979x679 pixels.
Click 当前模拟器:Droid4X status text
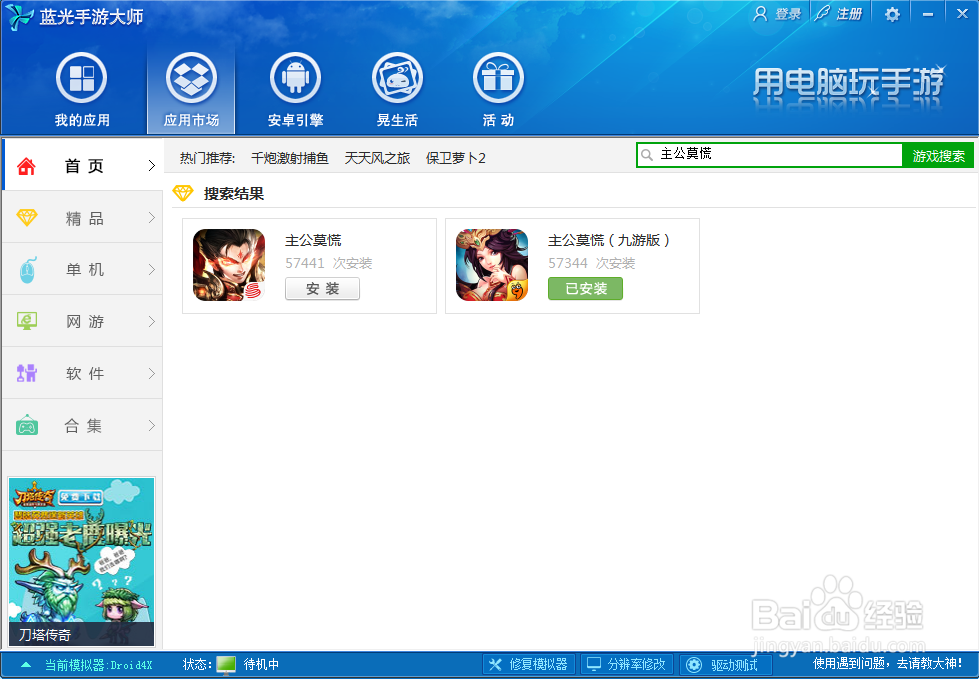click(99, 665)
